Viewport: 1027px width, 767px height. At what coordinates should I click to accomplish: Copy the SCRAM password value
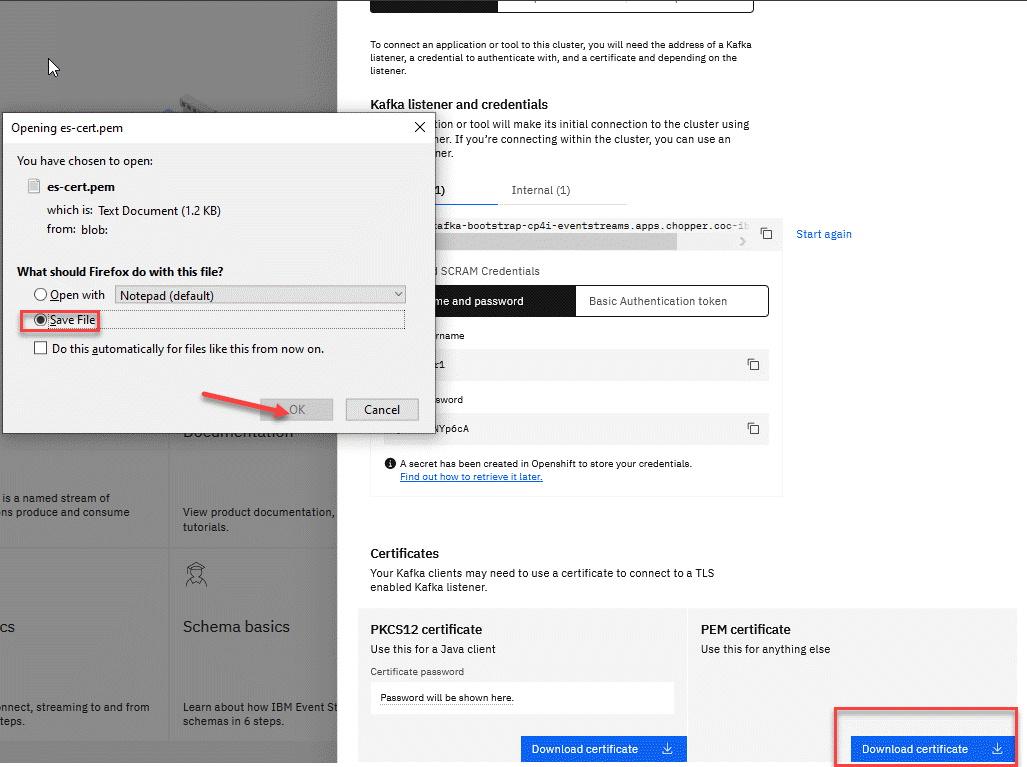753,429
